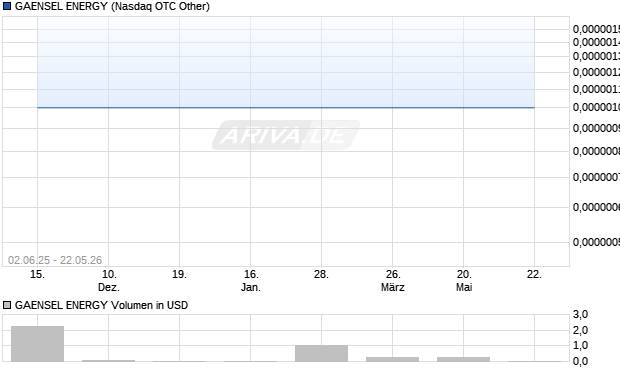Click the blue price line on the chart
Image resolution: width=620 pixels, height=371 pixels.
pyautogui.click(x=286, y=107)
